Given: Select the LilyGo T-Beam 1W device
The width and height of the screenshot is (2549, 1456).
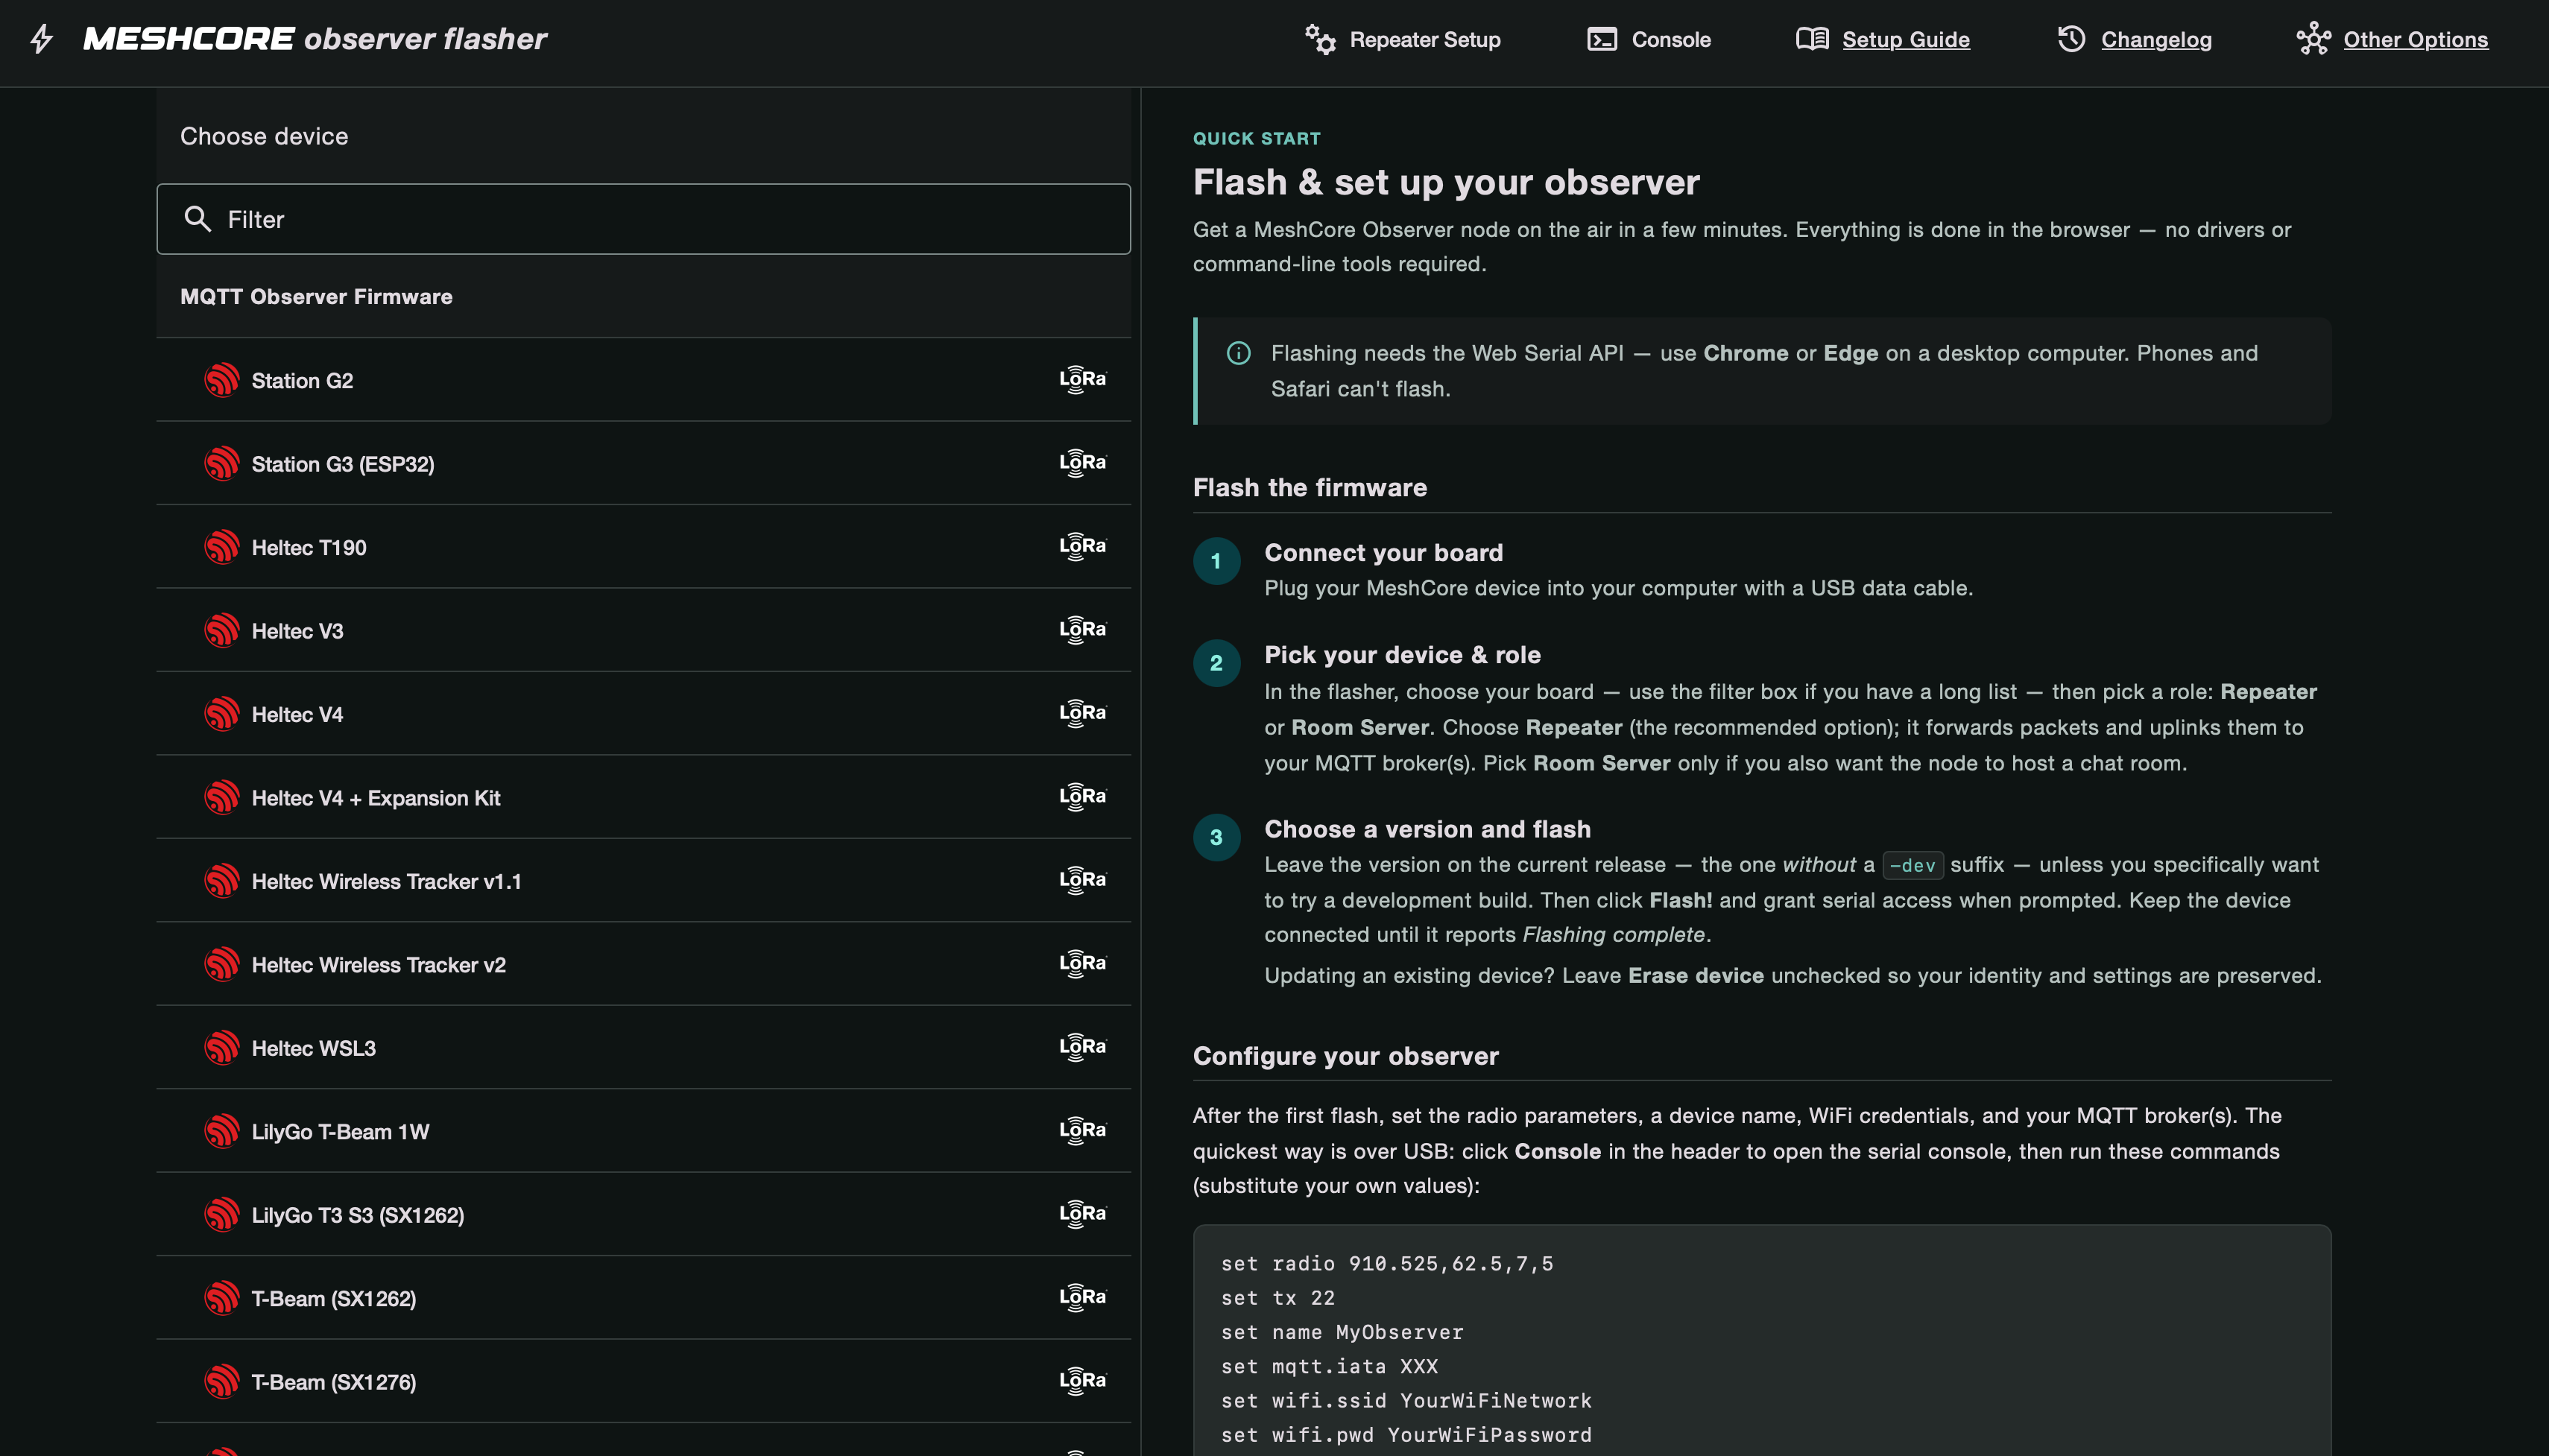Looking at the screenshot, I should 644,1131.
